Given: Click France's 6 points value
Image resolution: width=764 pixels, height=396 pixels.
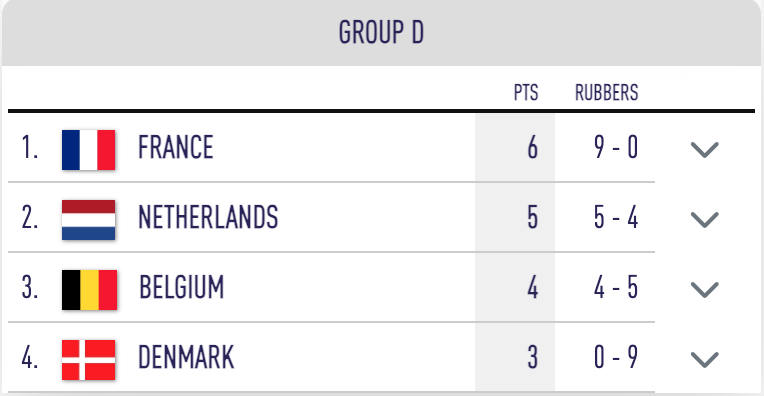Looking at the screenshot, I should pos(533,148).
